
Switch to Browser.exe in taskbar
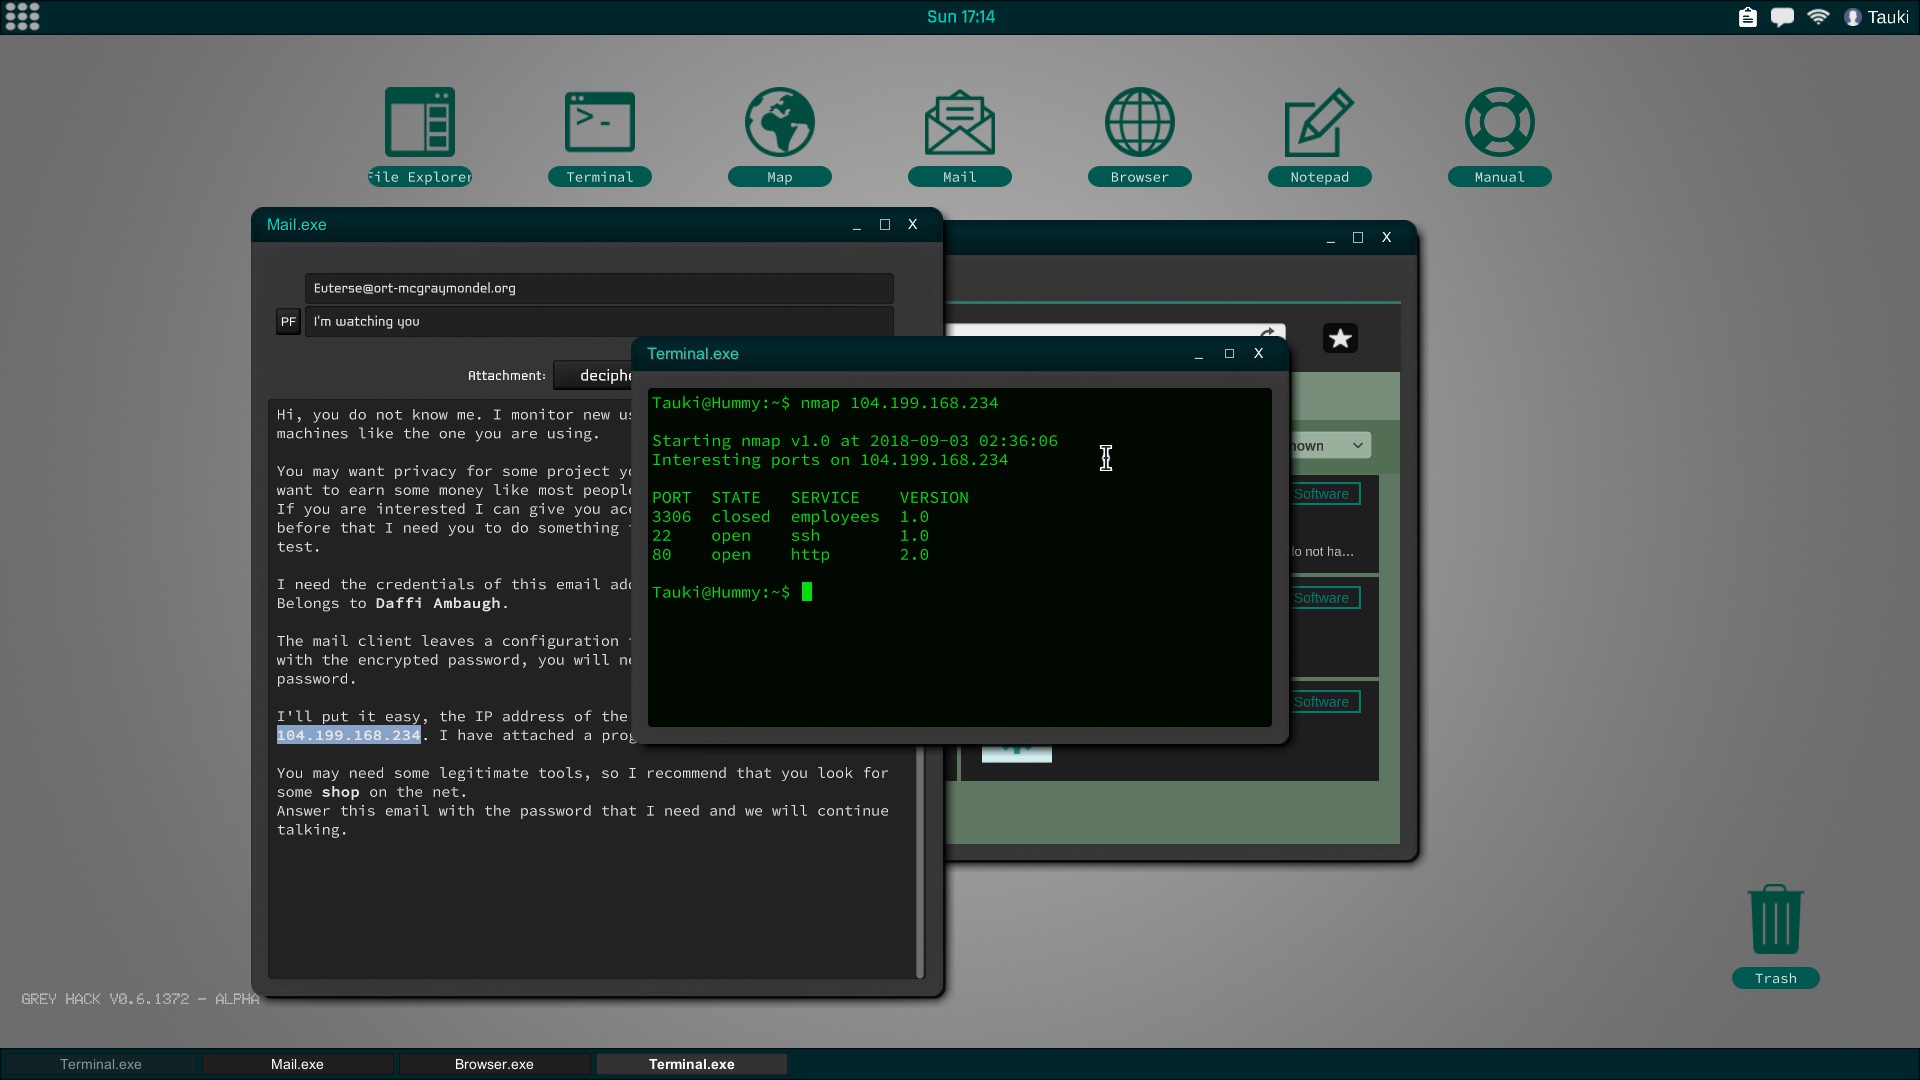point(494,1064)
